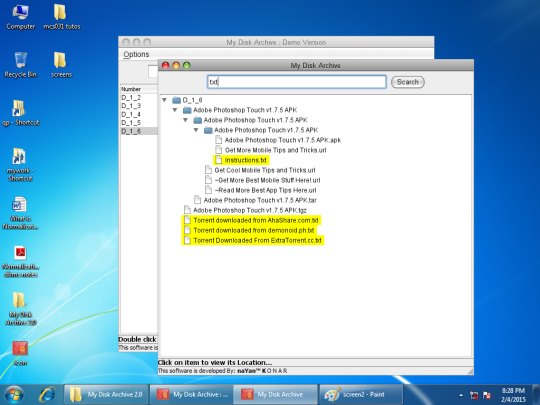Collapse the D_1_6 root tree node
Viewport: 540px width, 405px height.
165,100
